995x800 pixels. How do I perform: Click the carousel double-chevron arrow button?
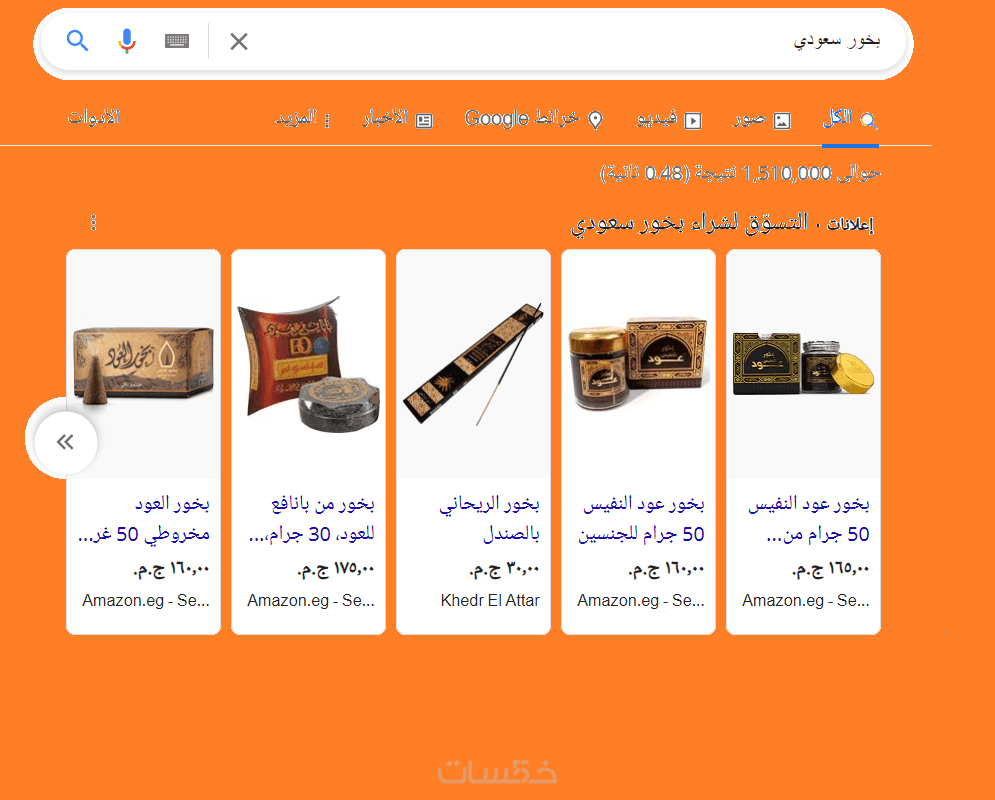65,442
